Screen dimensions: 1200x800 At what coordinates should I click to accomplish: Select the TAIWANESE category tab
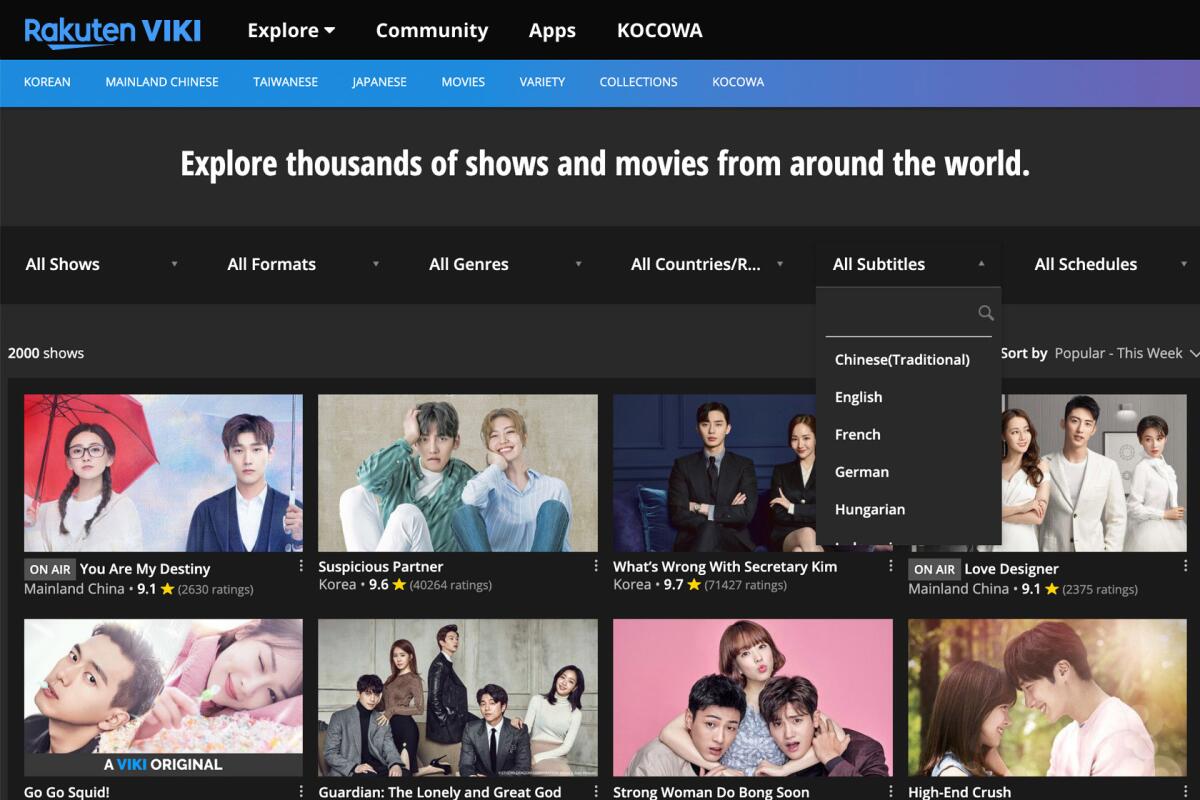(x=285, y=82)
